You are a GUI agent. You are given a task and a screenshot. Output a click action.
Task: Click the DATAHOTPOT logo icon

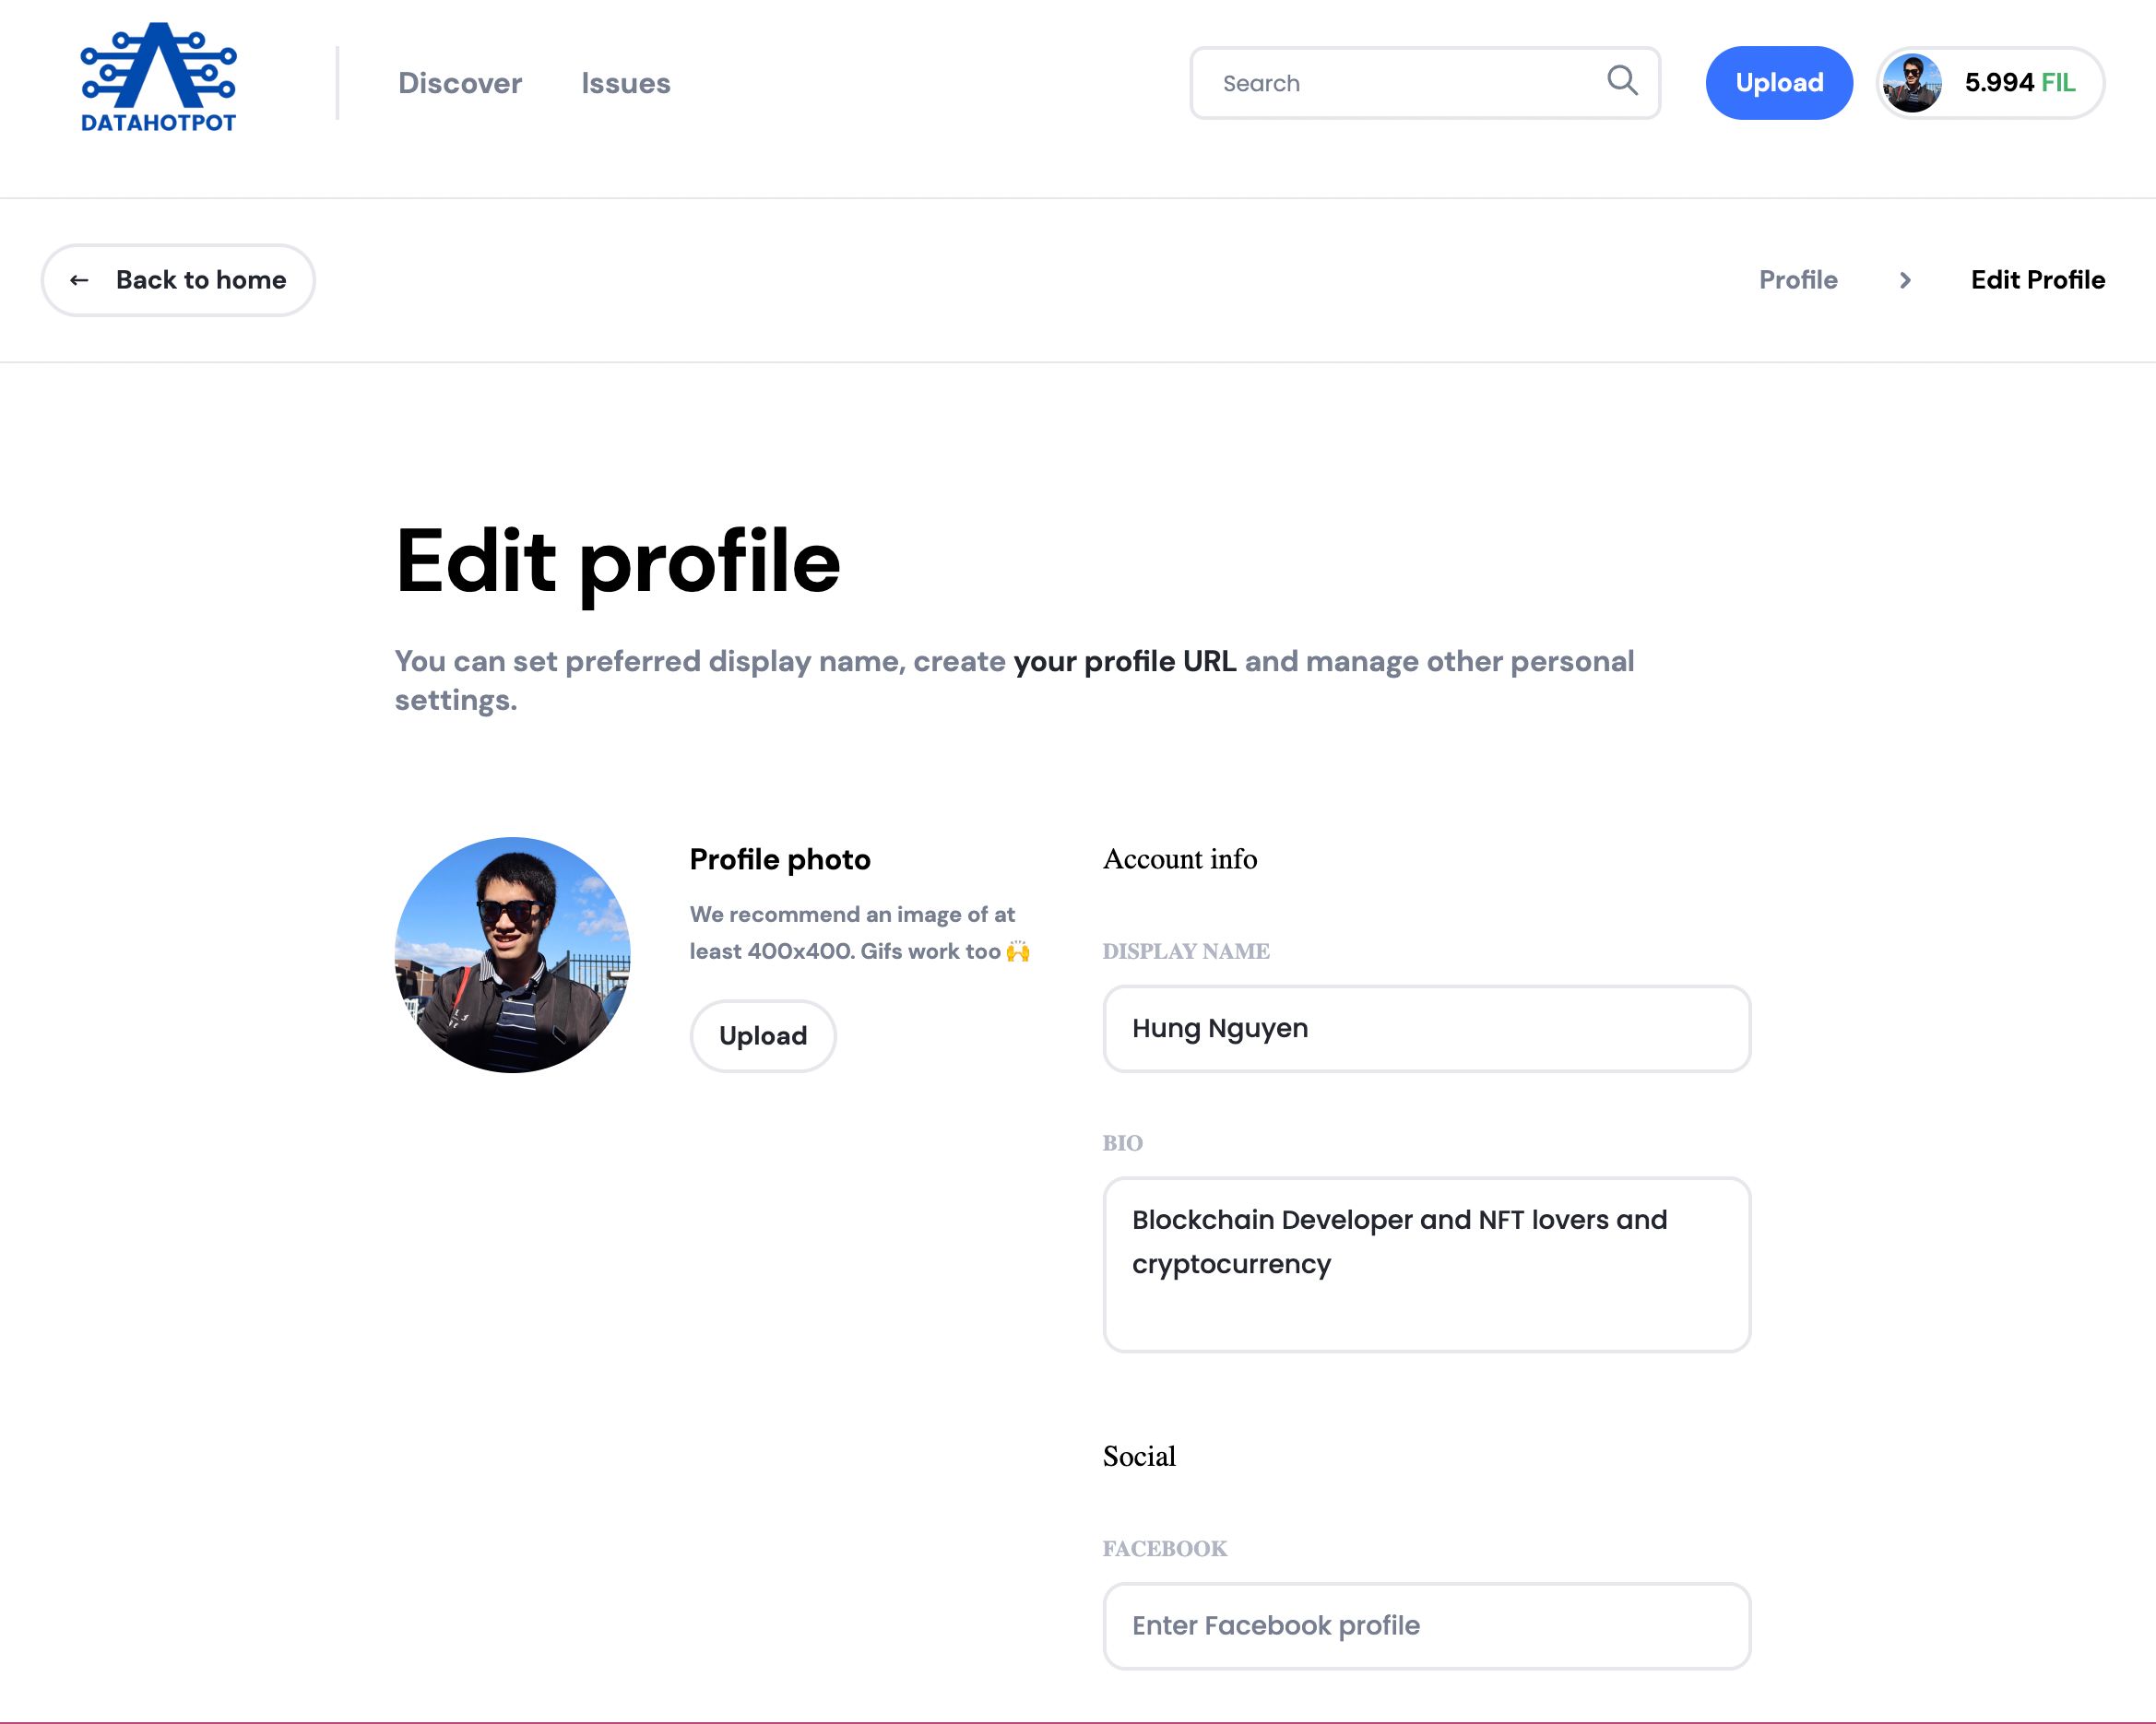(x=159, y=83)
